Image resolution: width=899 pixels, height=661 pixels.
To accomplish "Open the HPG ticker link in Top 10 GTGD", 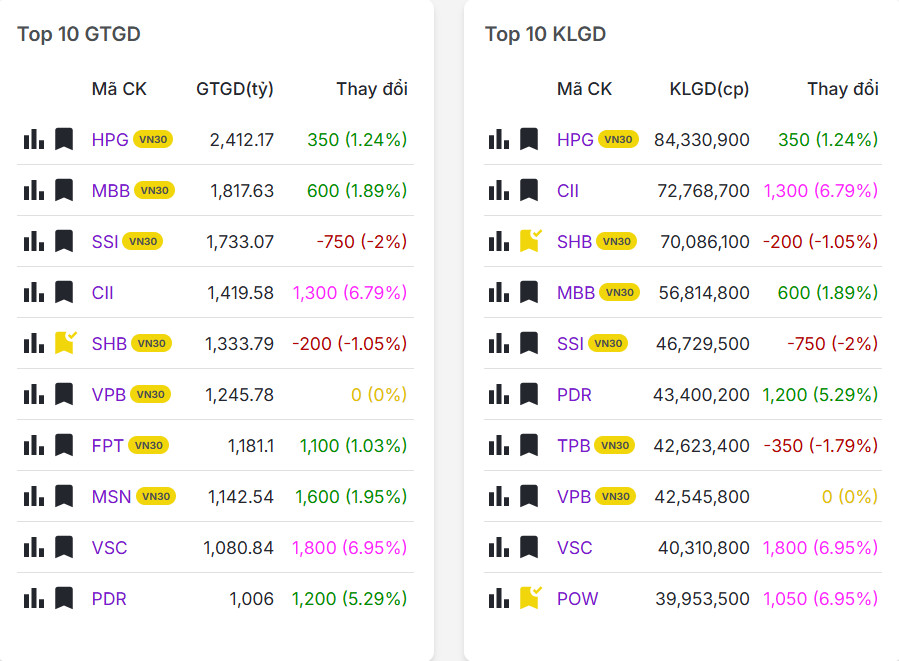I will [110, 139].
